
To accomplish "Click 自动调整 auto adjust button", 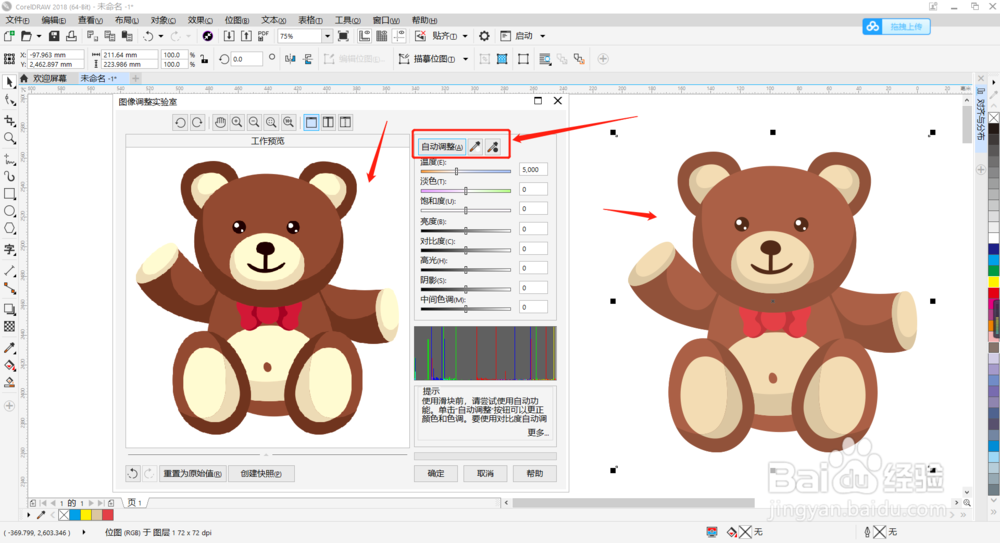I will pos(442,147).
